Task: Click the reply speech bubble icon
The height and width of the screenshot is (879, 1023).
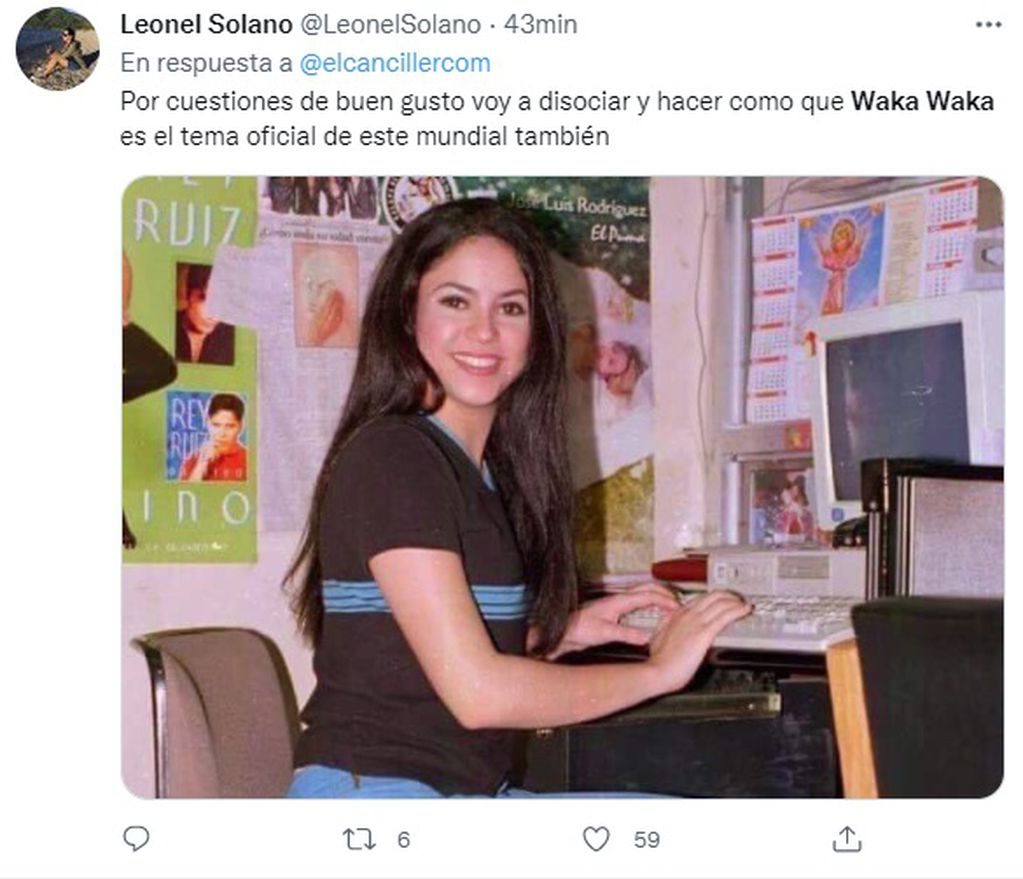Action: (136, 839)
